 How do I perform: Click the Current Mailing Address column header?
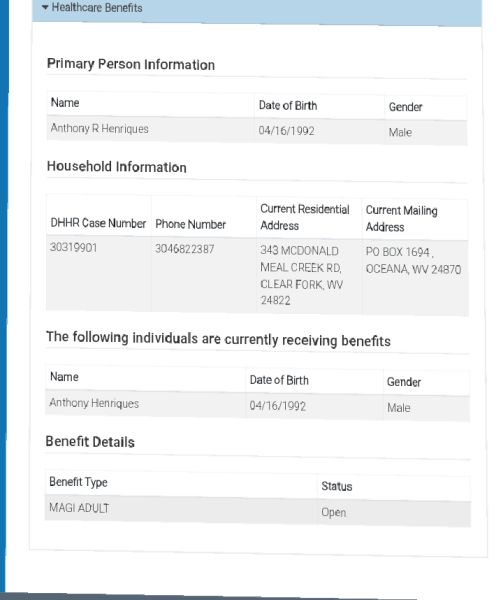pyautogui.click(x=401, y=218)
